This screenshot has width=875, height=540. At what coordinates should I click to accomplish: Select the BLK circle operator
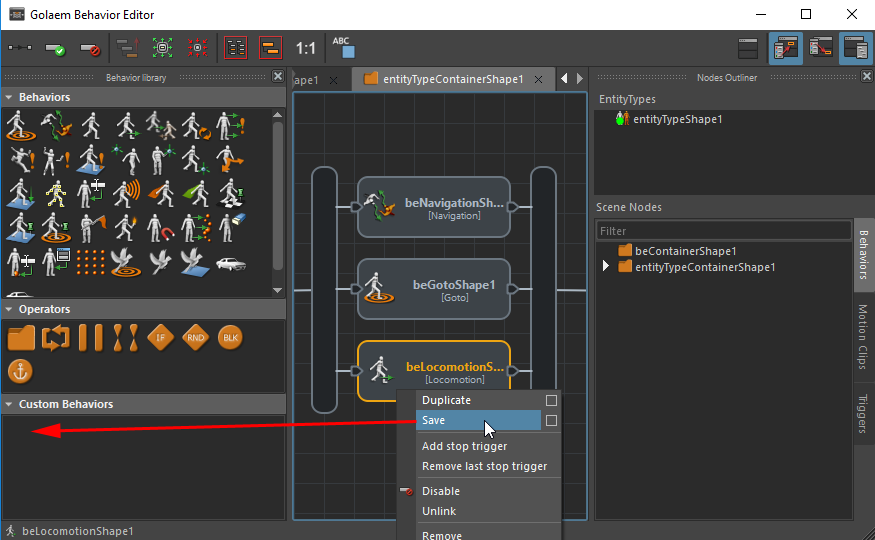point(230,338)
